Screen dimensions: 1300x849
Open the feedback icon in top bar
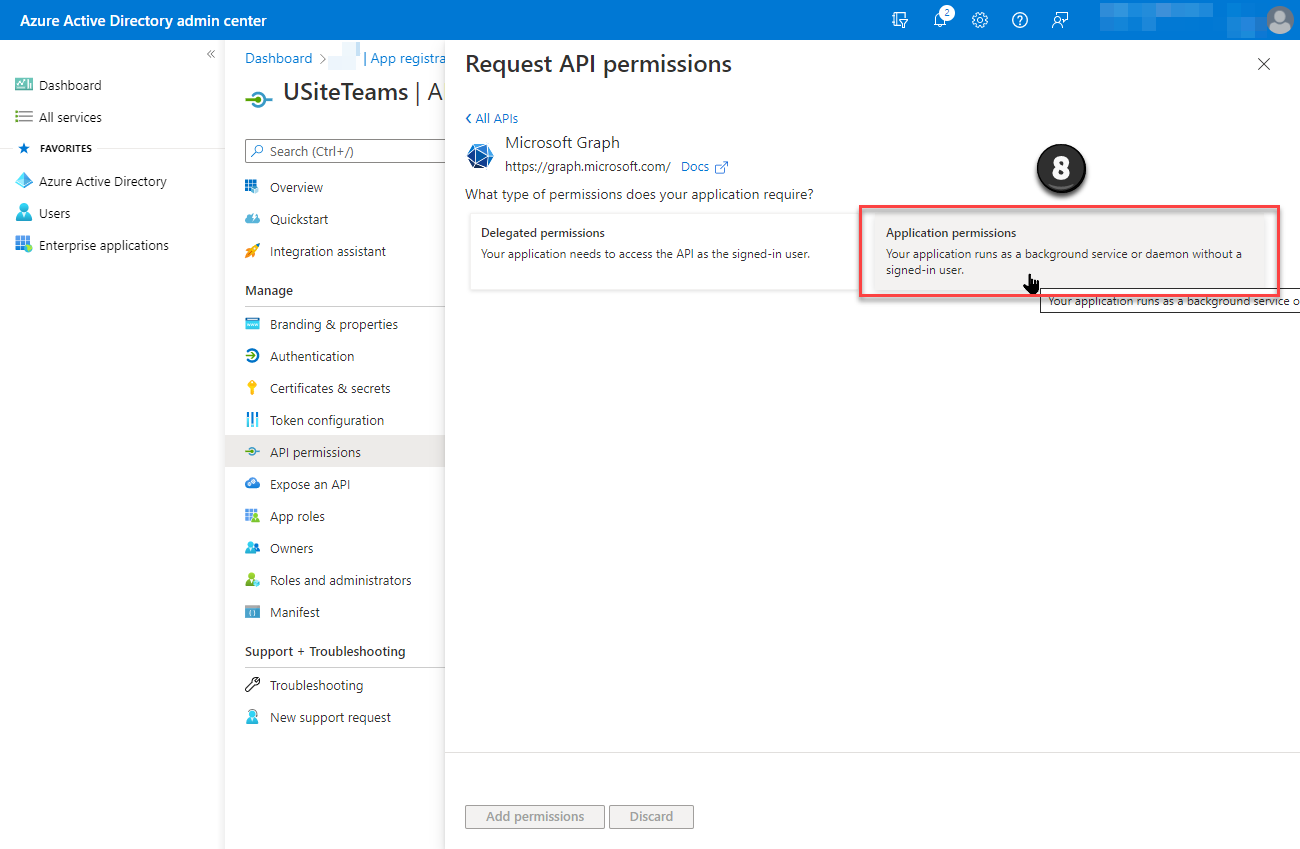1060,20
